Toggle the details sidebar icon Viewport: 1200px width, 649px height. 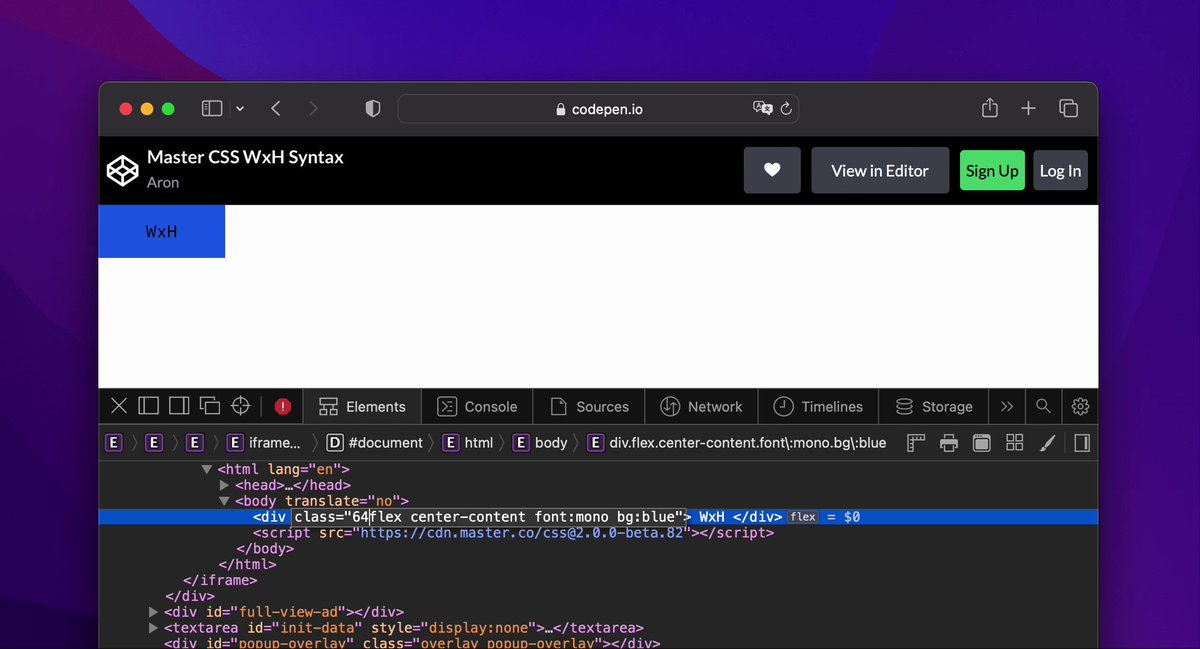(x=1081, y=442)
